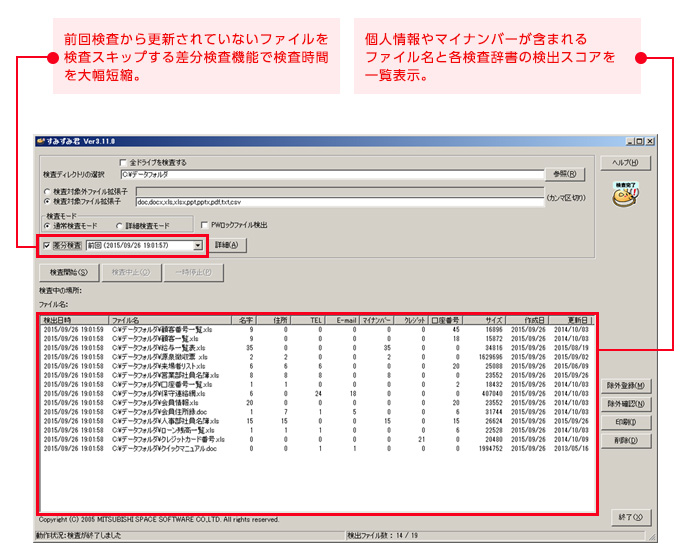Select the 給与一覧表.xls row
This screenshot has width=700, height=550.
pos(316,348)
